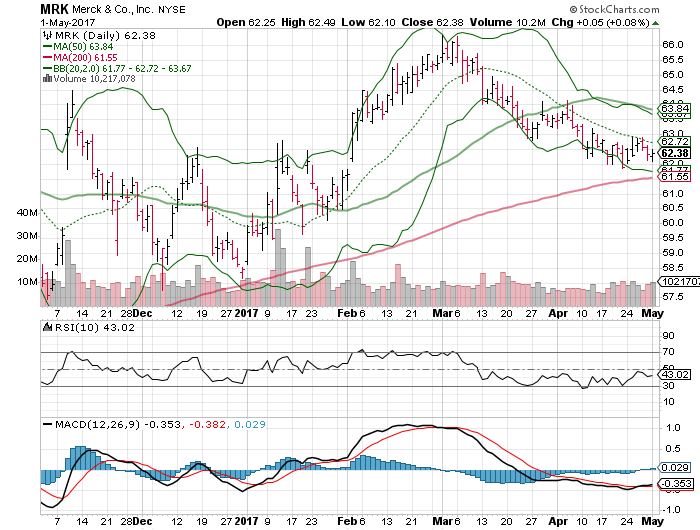Click the MACD 0.5 axis label
The width and height of the screenshot is (700, 530).
pyautogui.click(x=672, y=449)
